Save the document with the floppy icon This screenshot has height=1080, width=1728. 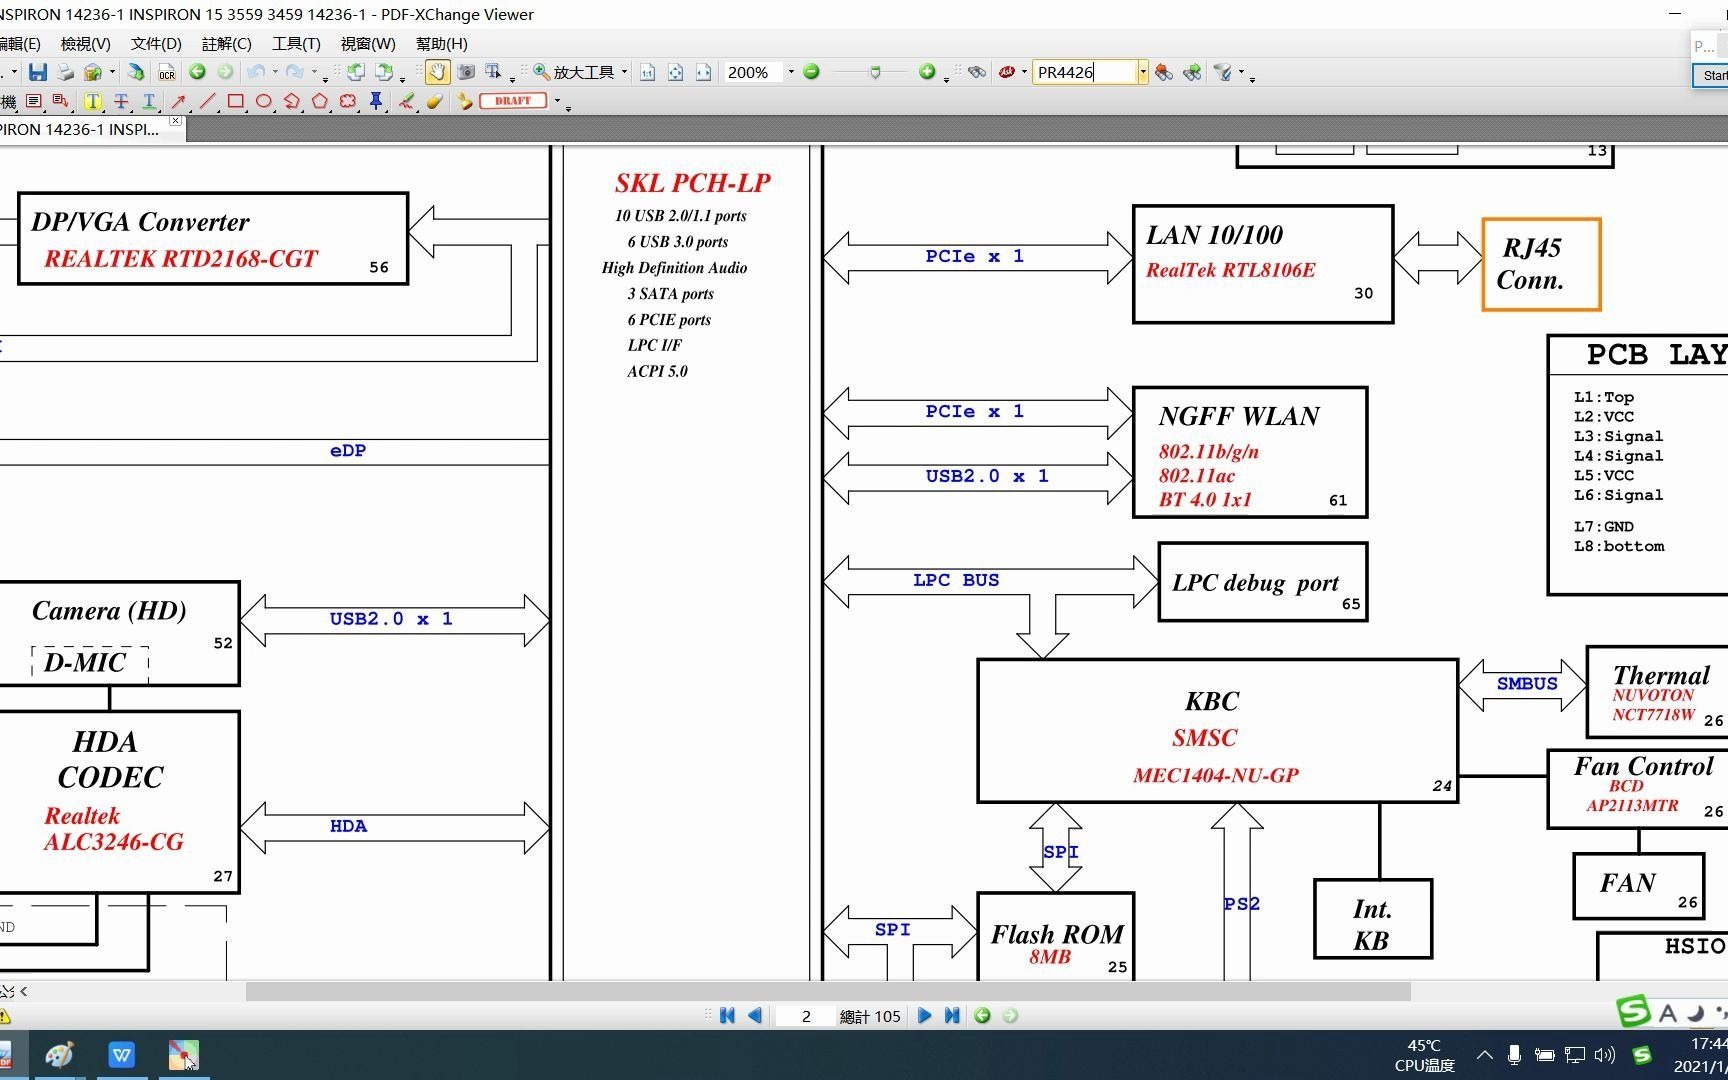click(38, 72)
